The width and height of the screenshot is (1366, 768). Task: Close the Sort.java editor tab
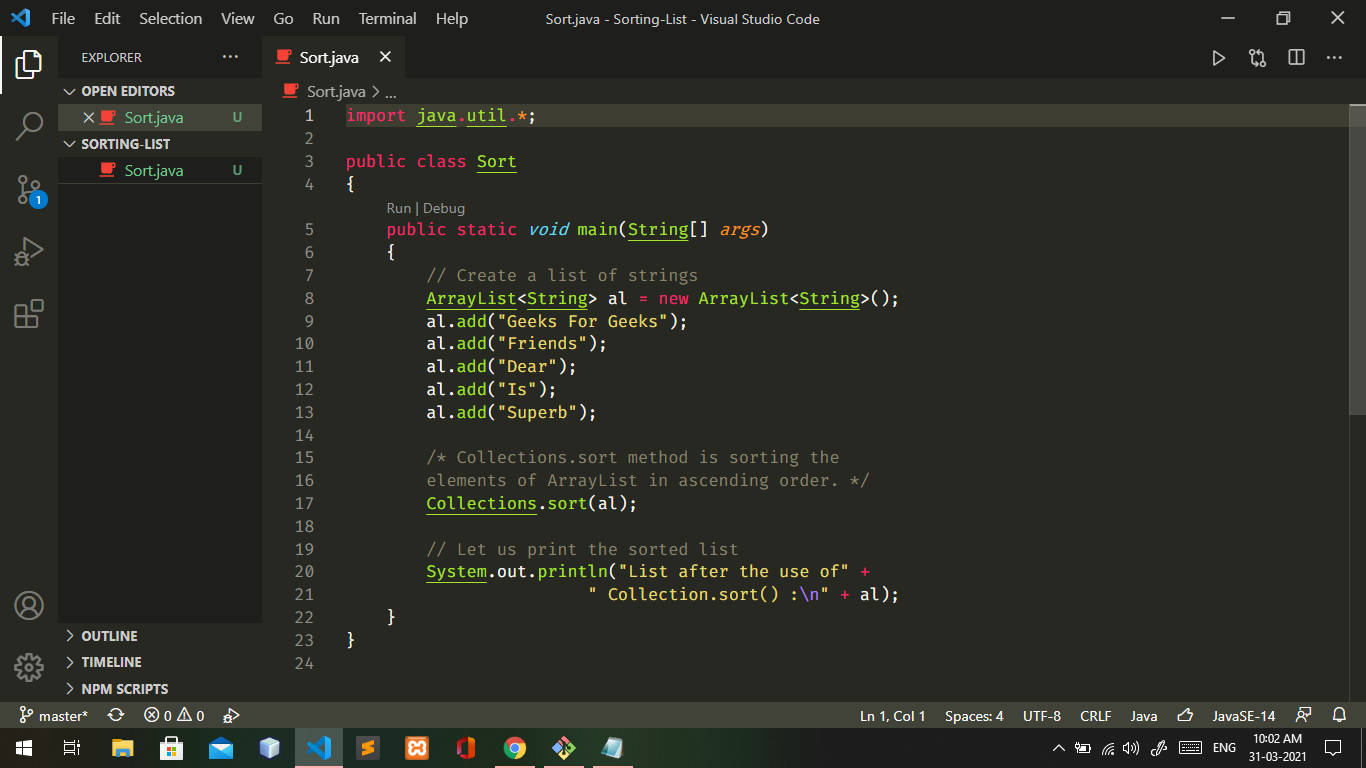[x=386, y=58]
